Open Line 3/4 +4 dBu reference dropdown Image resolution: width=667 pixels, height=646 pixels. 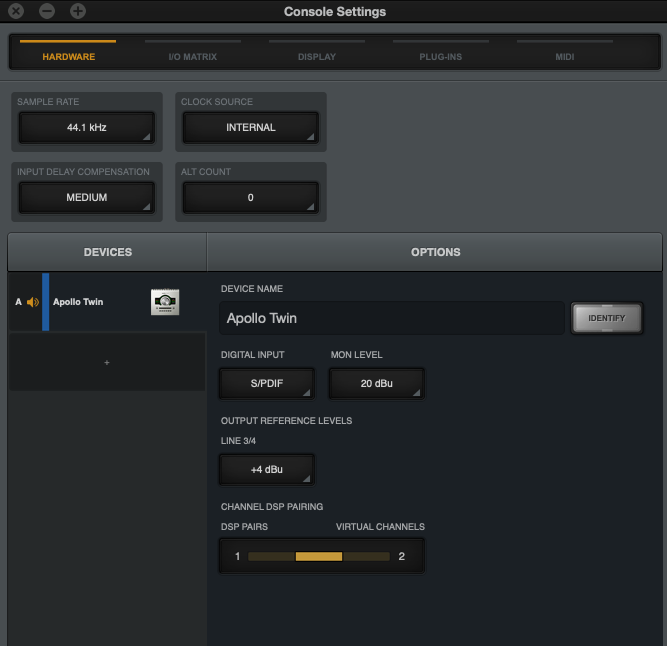click(x=267, y=469)
